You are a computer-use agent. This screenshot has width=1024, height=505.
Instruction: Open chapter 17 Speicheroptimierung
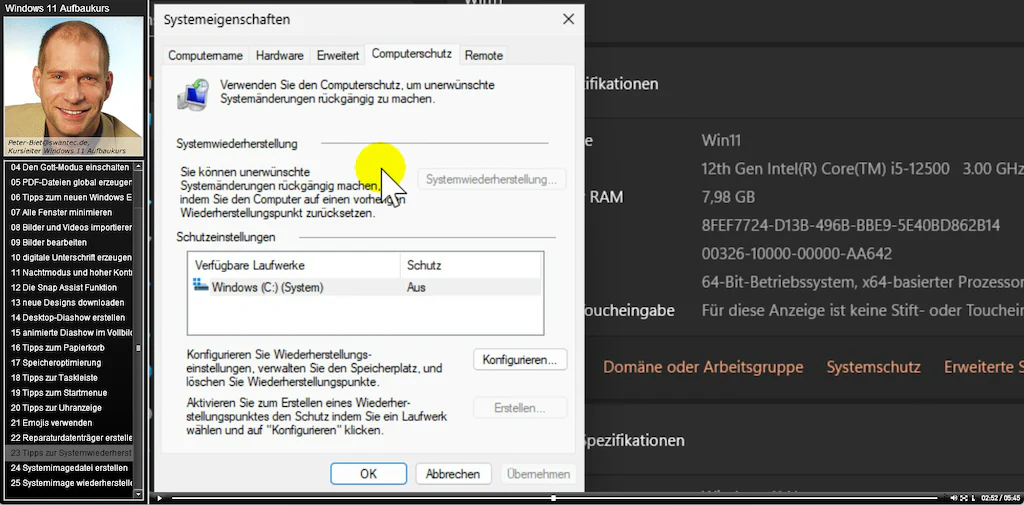click(x=69, y=363)
